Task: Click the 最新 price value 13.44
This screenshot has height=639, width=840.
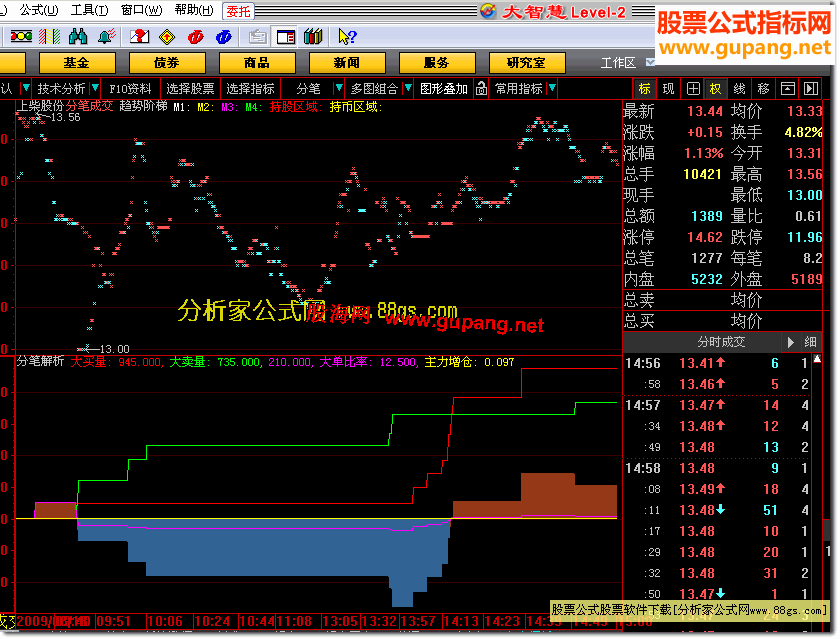Action: [x=704, y=111]
